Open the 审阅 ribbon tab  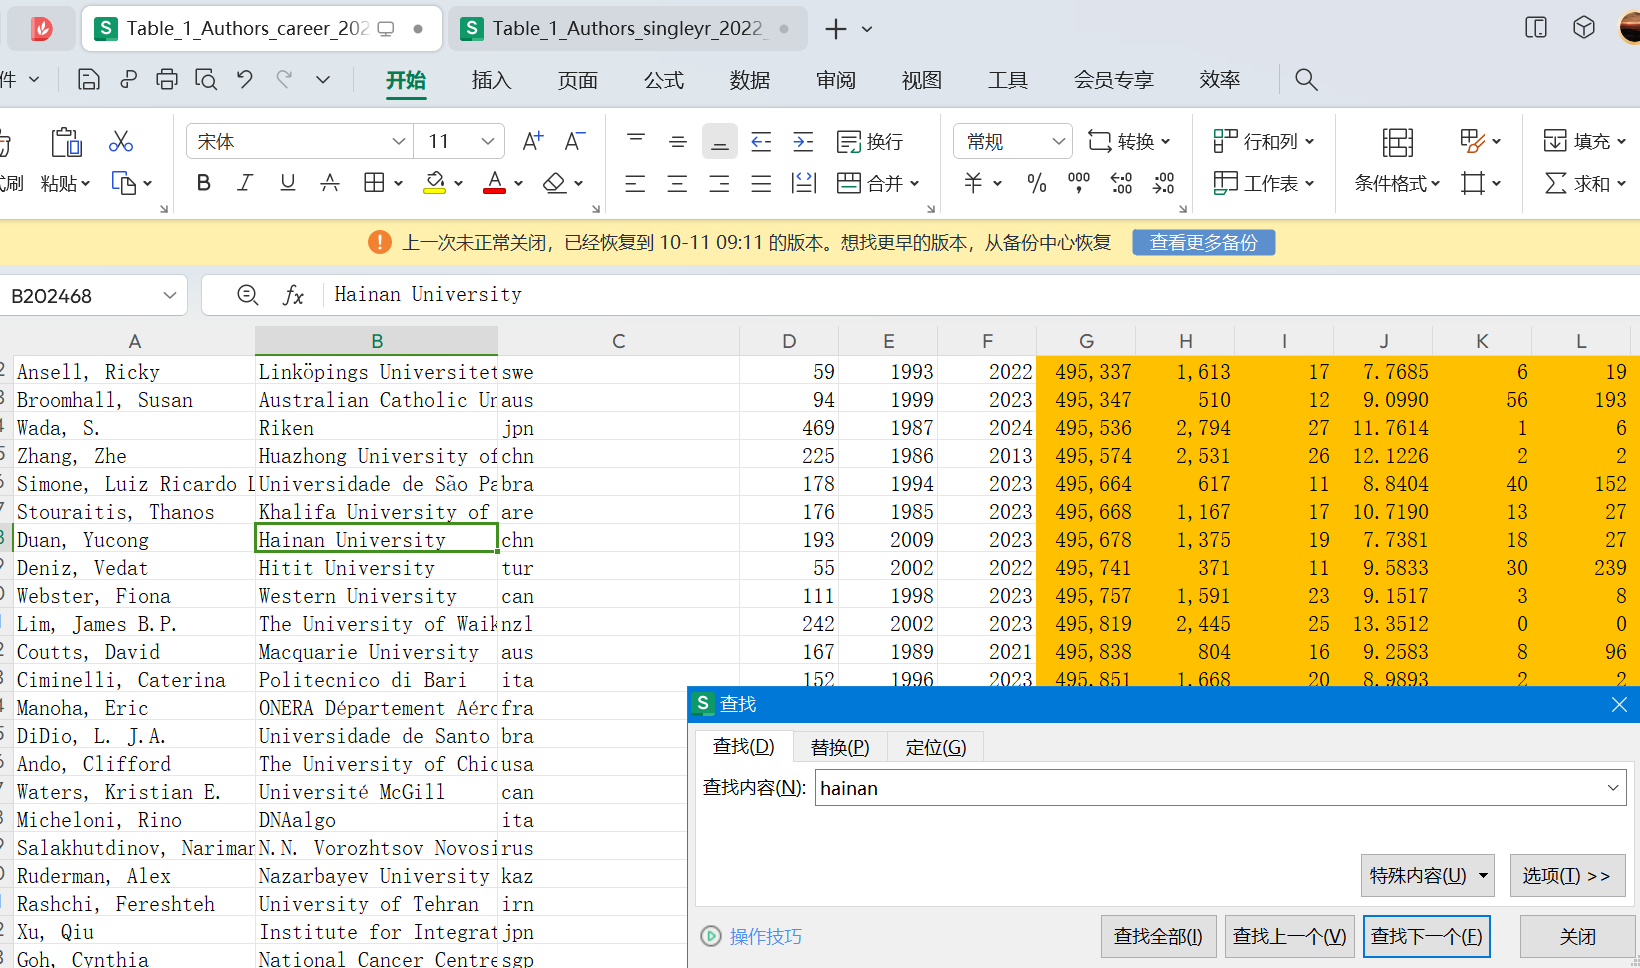pos(835,80)
